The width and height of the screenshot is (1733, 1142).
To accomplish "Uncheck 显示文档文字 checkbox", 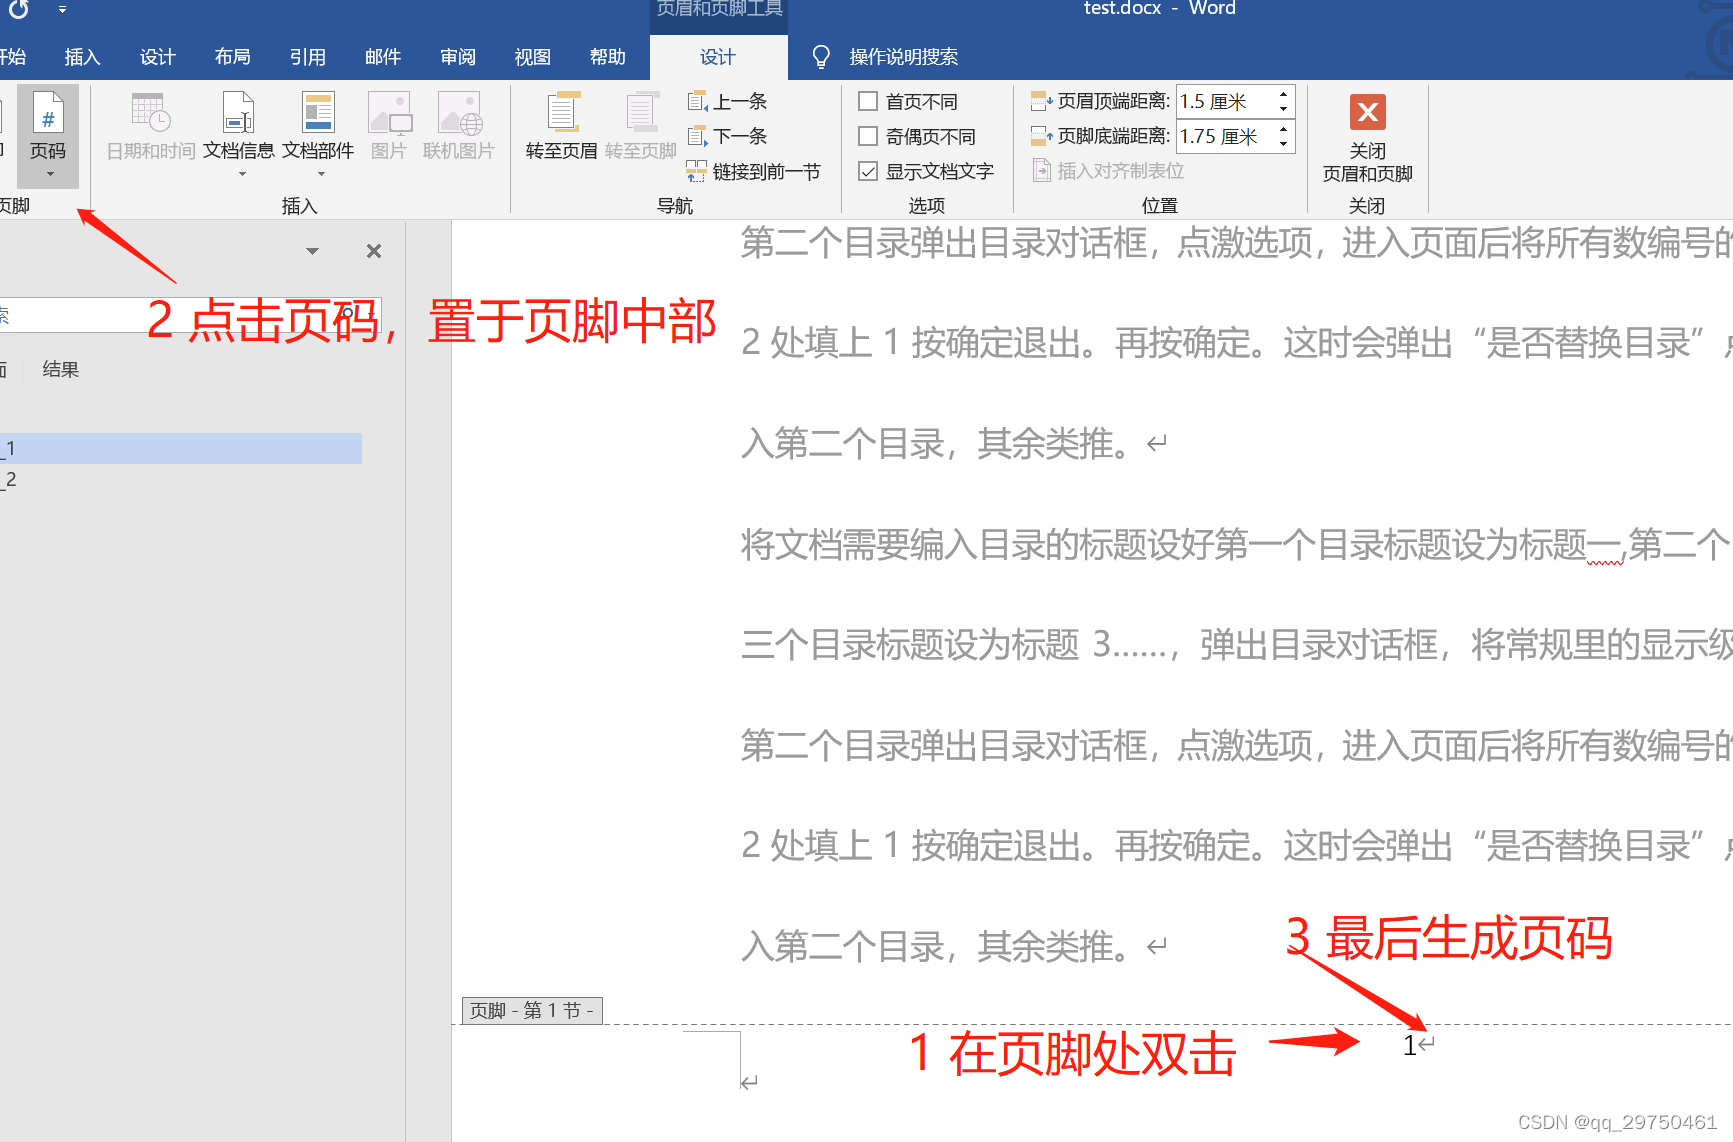I will point(868,171).
